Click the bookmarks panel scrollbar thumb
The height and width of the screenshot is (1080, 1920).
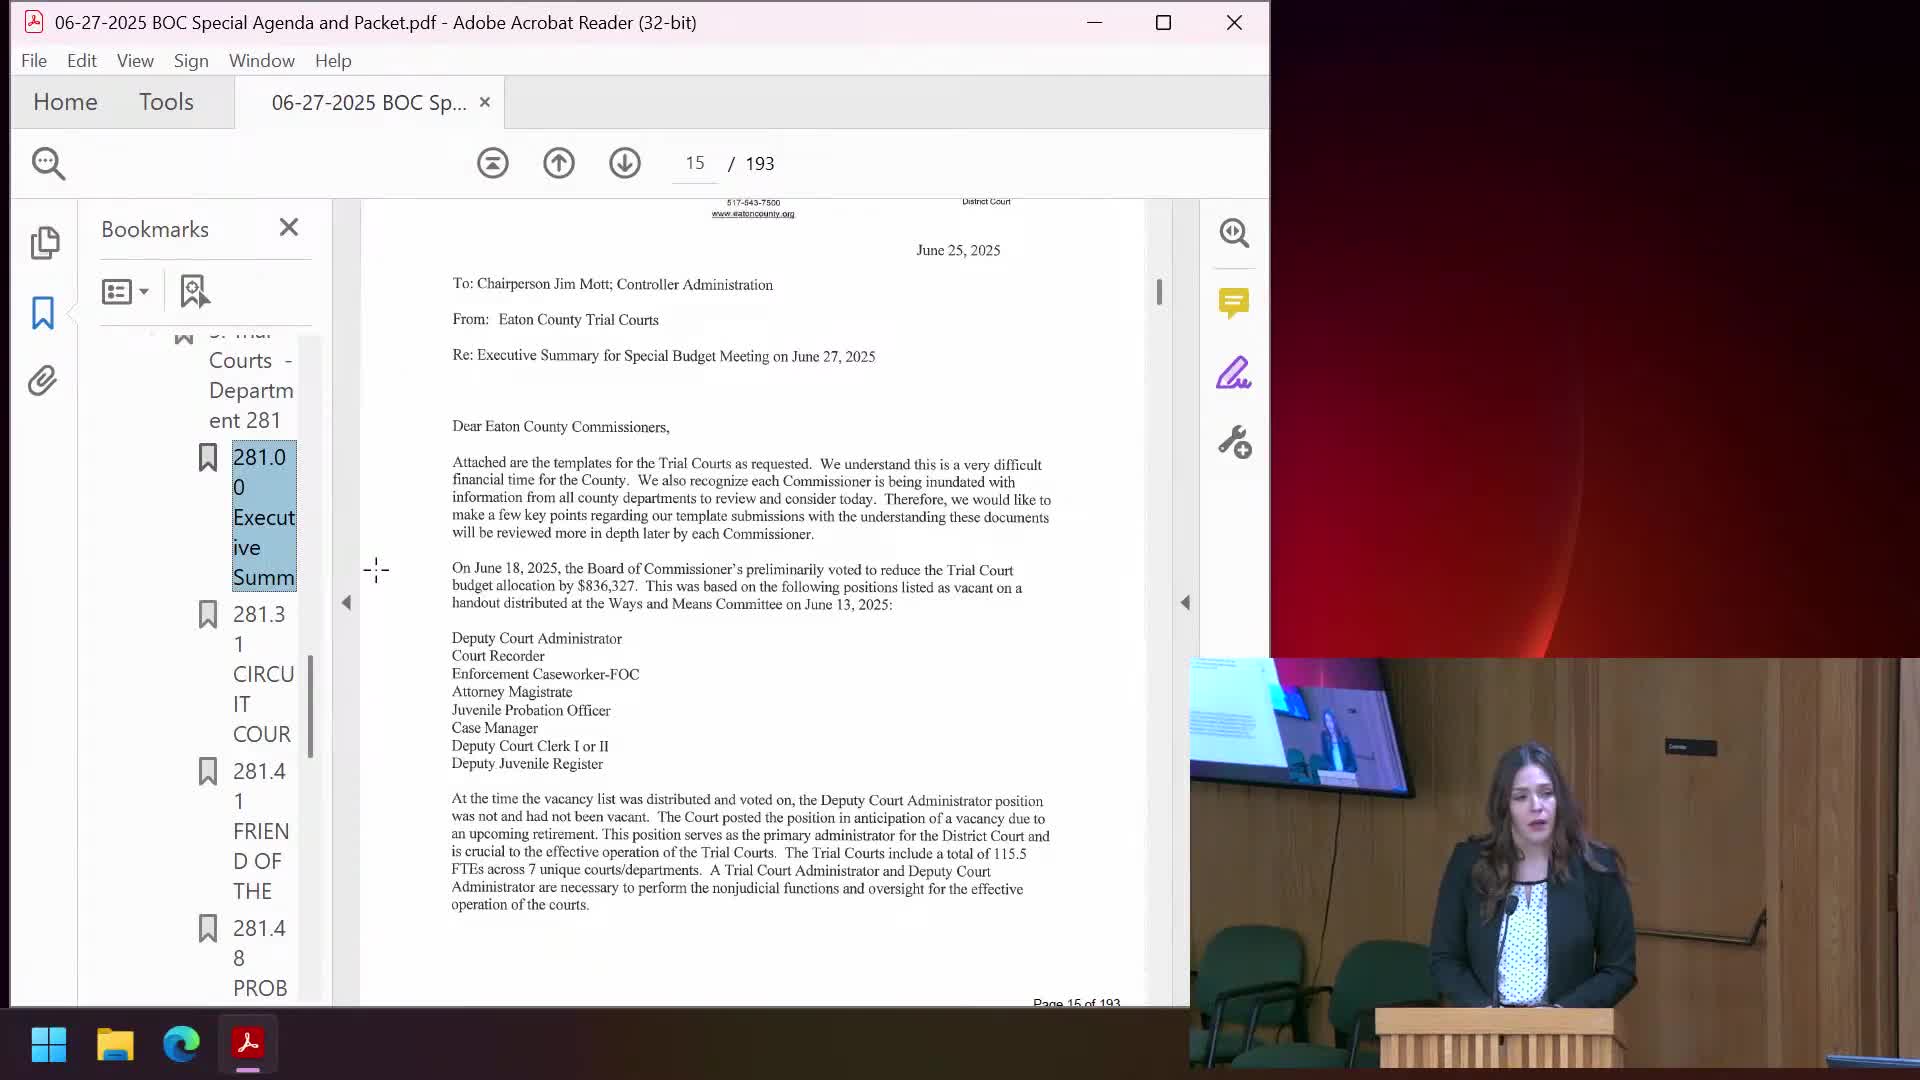click(x=311, y=706)
